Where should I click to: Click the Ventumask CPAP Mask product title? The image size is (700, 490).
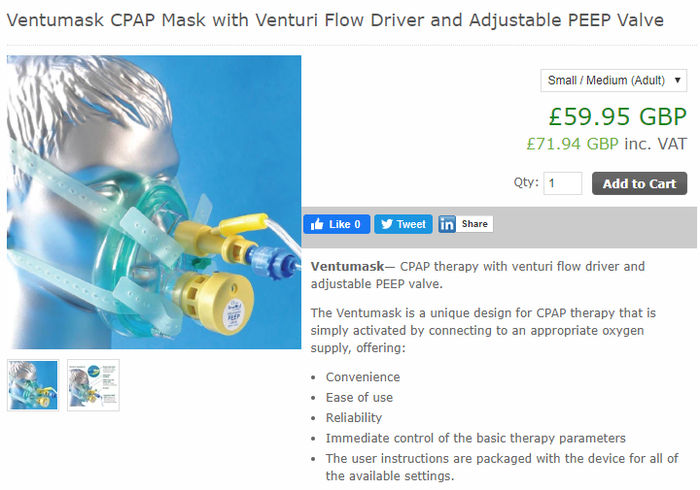tap(335, 20)
